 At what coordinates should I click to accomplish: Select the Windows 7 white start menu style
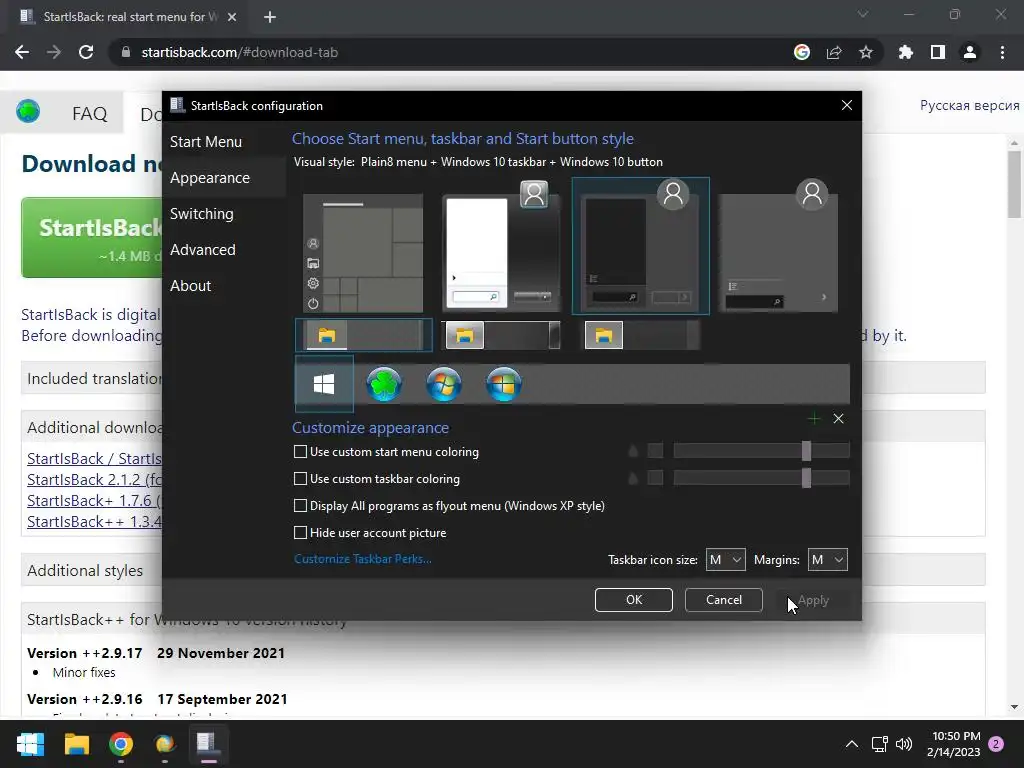tap(501, 246)
